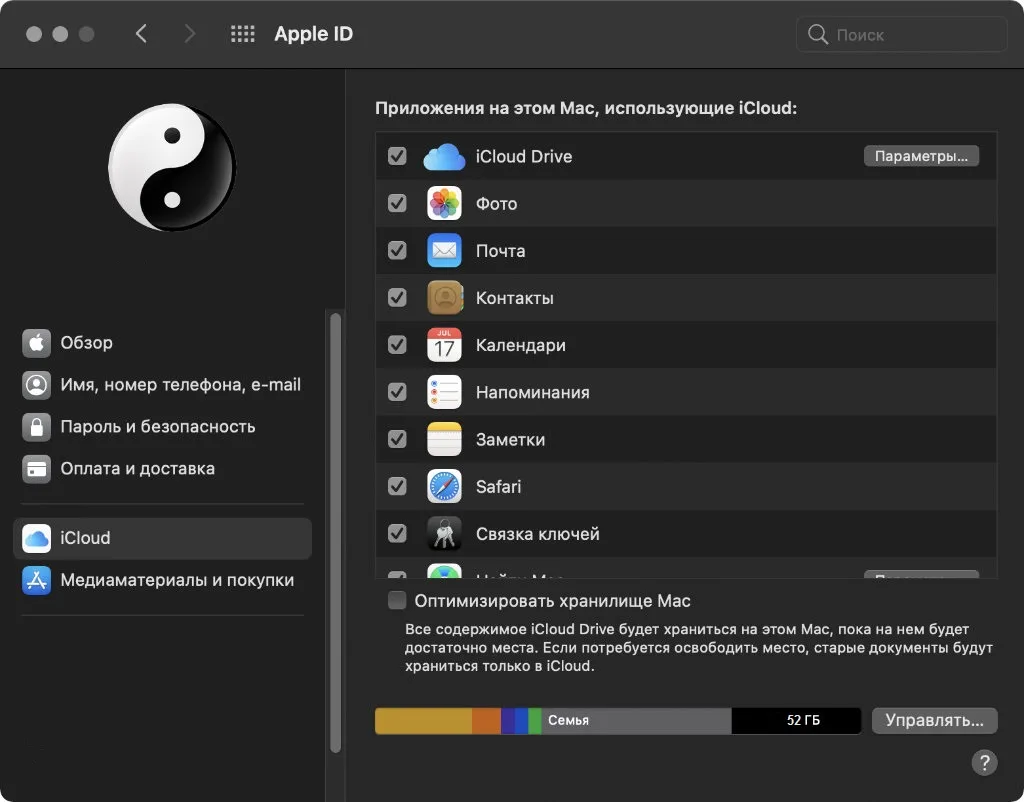Enable Оптимизировать хранилище Mac checkbox
The width and height of the screenshot is (1024, 802).
tap(397, 600)
